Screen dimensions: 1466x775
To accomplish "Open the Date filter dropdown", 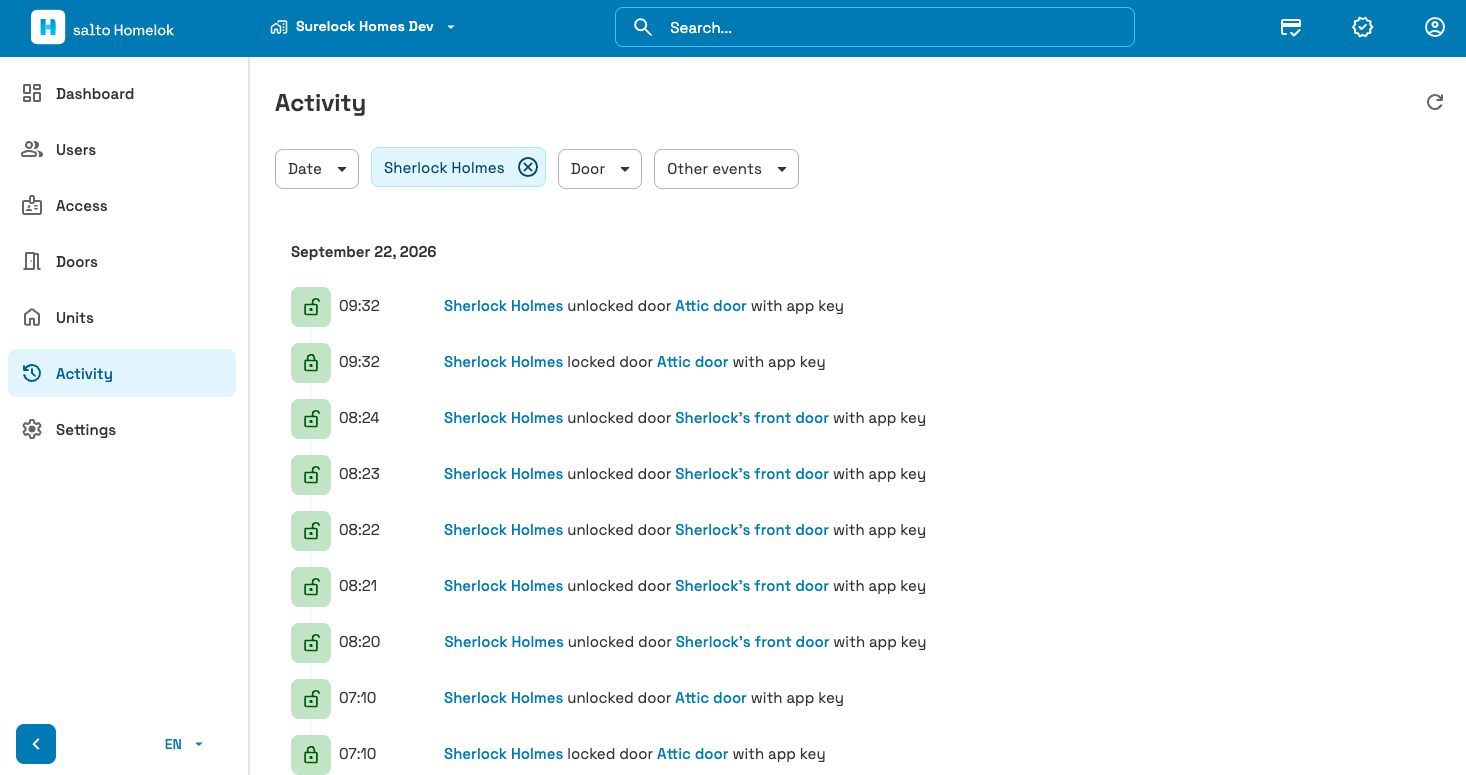I will point(317,169).
